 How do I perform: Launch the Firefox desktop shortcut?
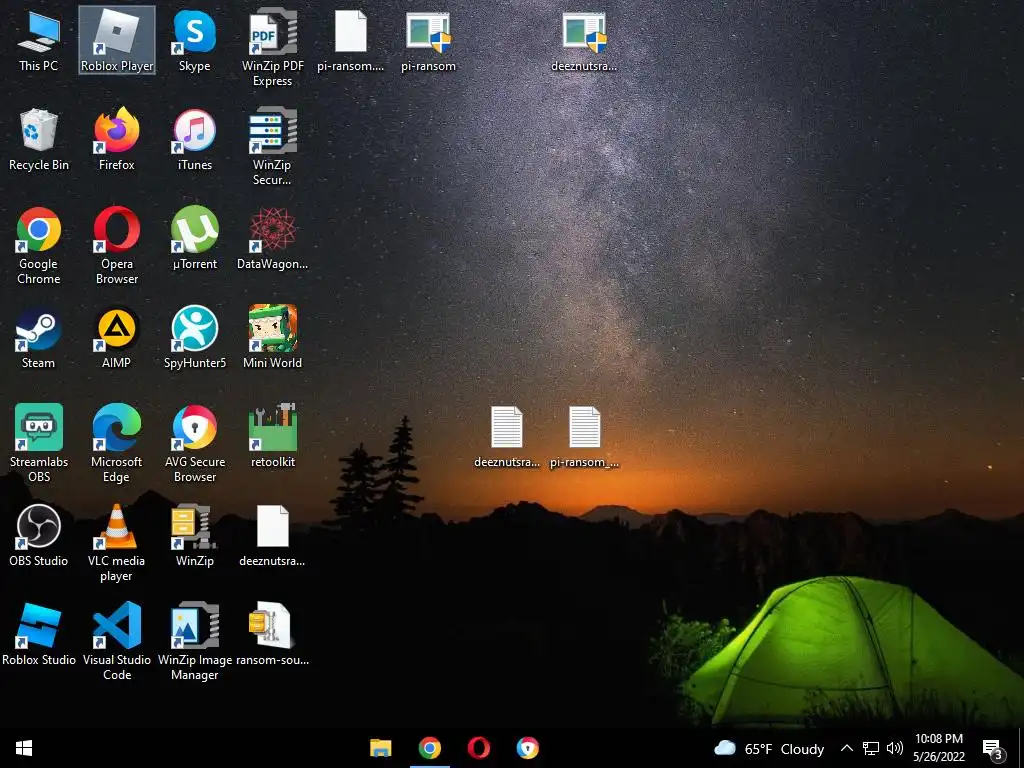click(117, 140)
